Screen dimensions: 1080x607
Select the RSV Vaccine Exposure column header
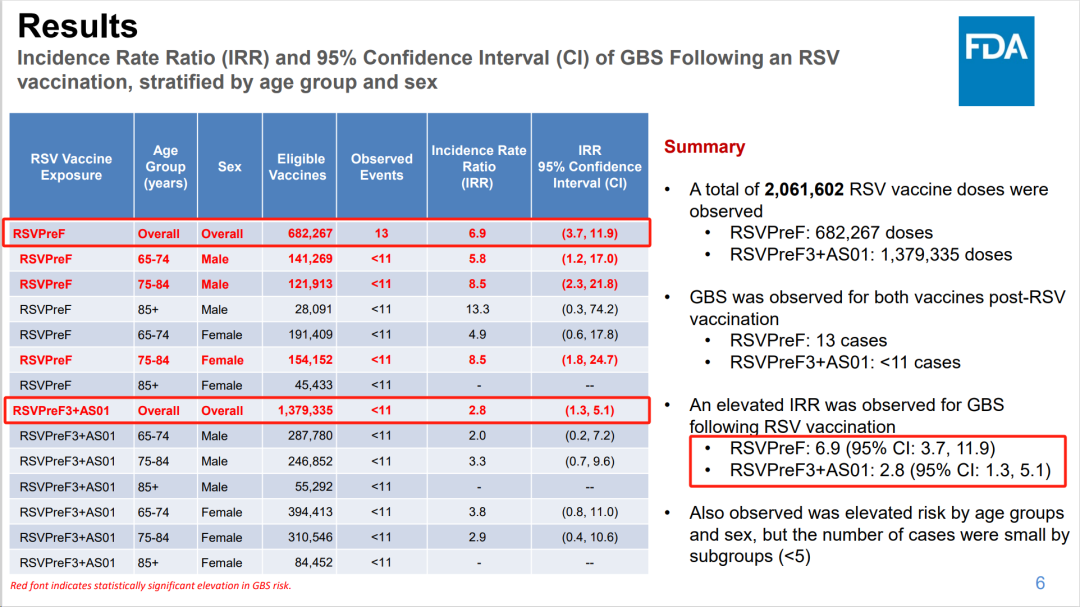(x=71, y=167)
